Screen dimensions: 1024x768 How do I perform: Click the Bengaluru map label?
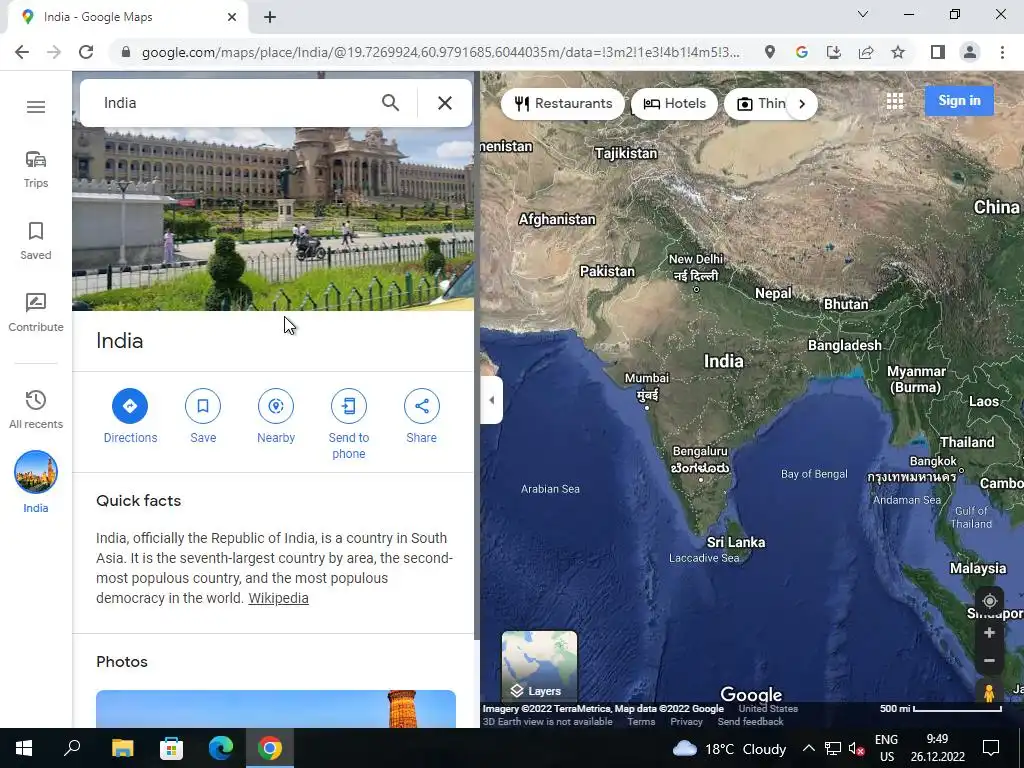(700, 460)
